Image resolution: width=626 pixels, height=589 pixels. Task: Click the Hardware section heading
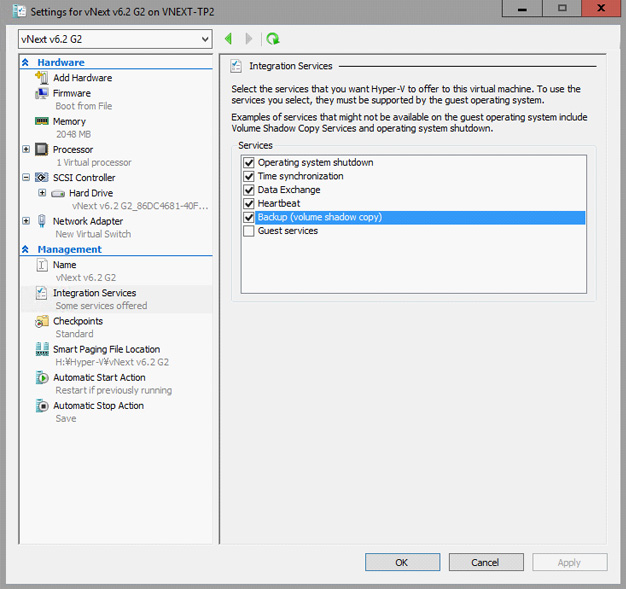(61, 62)
